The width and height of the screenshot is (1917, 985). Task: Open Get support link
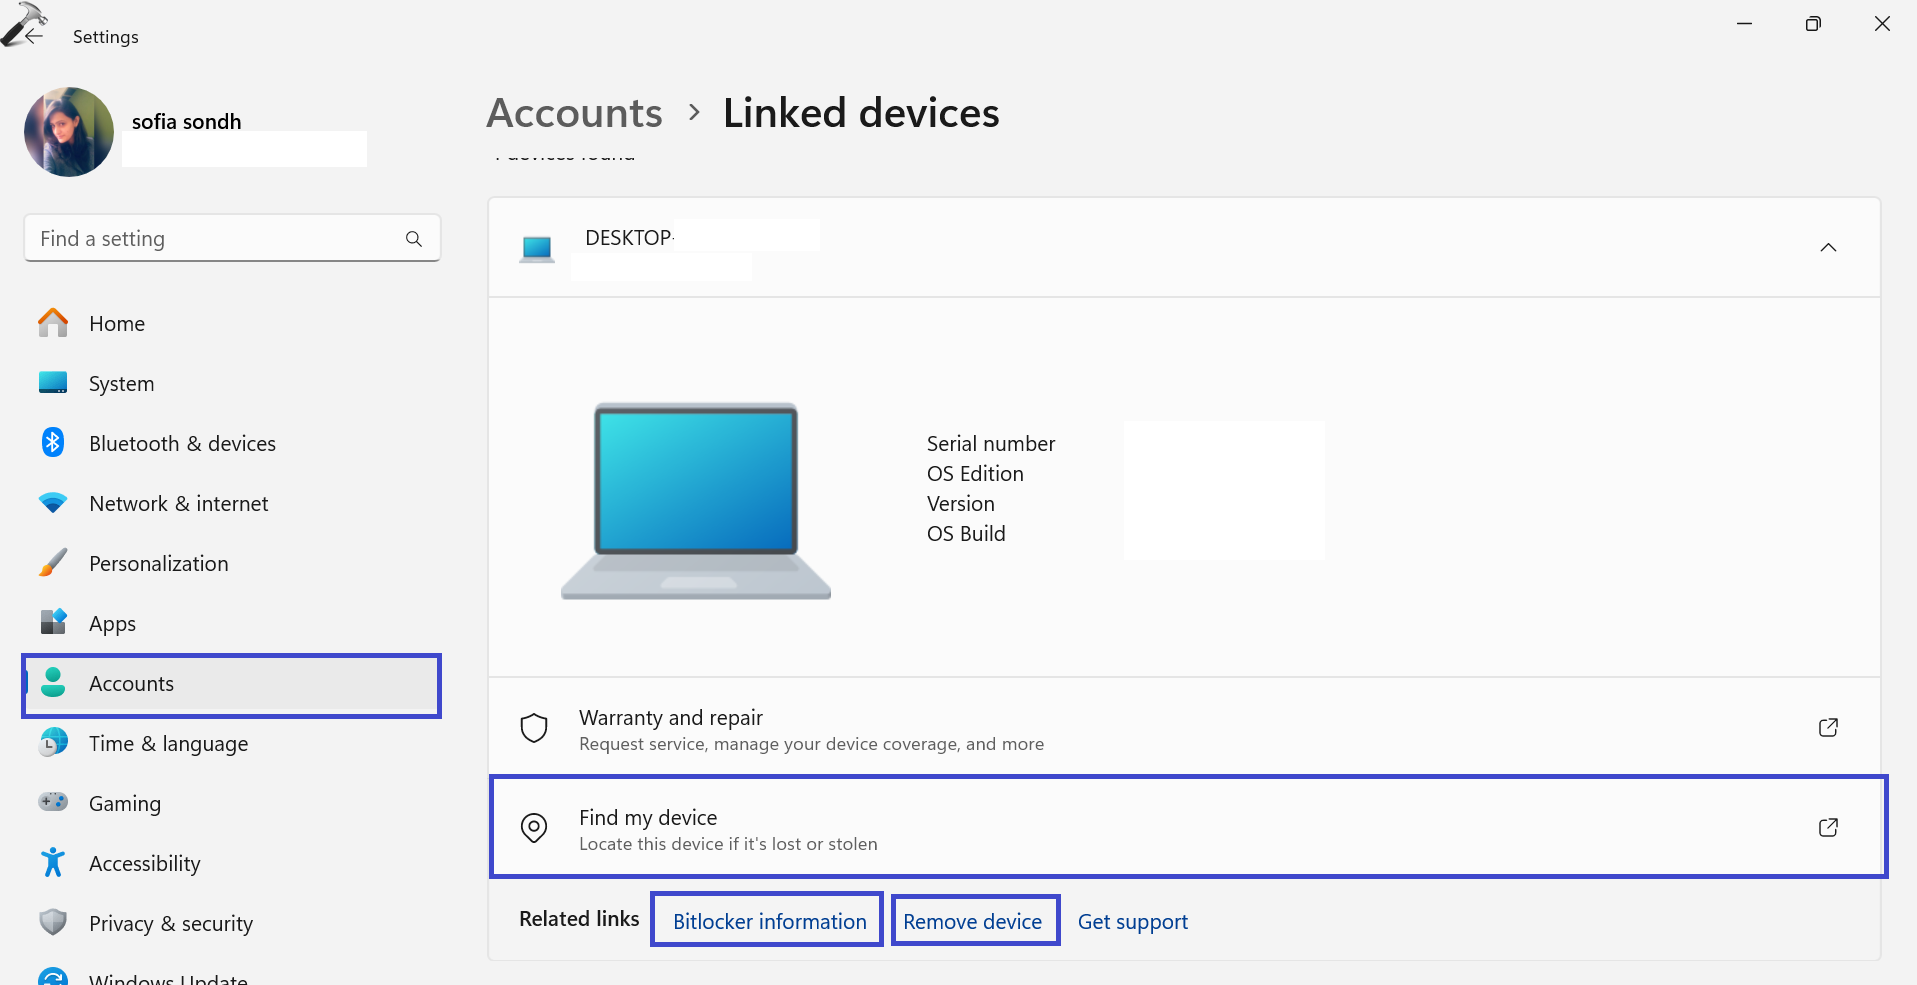(1132, 921)
